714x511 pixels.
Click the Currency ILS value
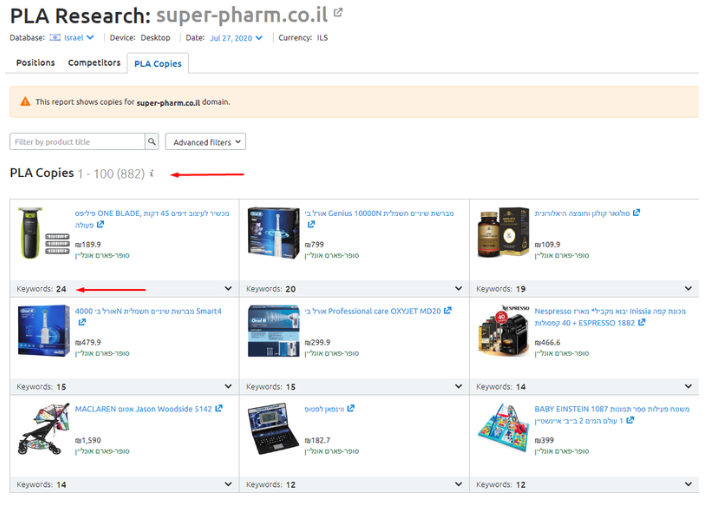click(x=322, y=38)
